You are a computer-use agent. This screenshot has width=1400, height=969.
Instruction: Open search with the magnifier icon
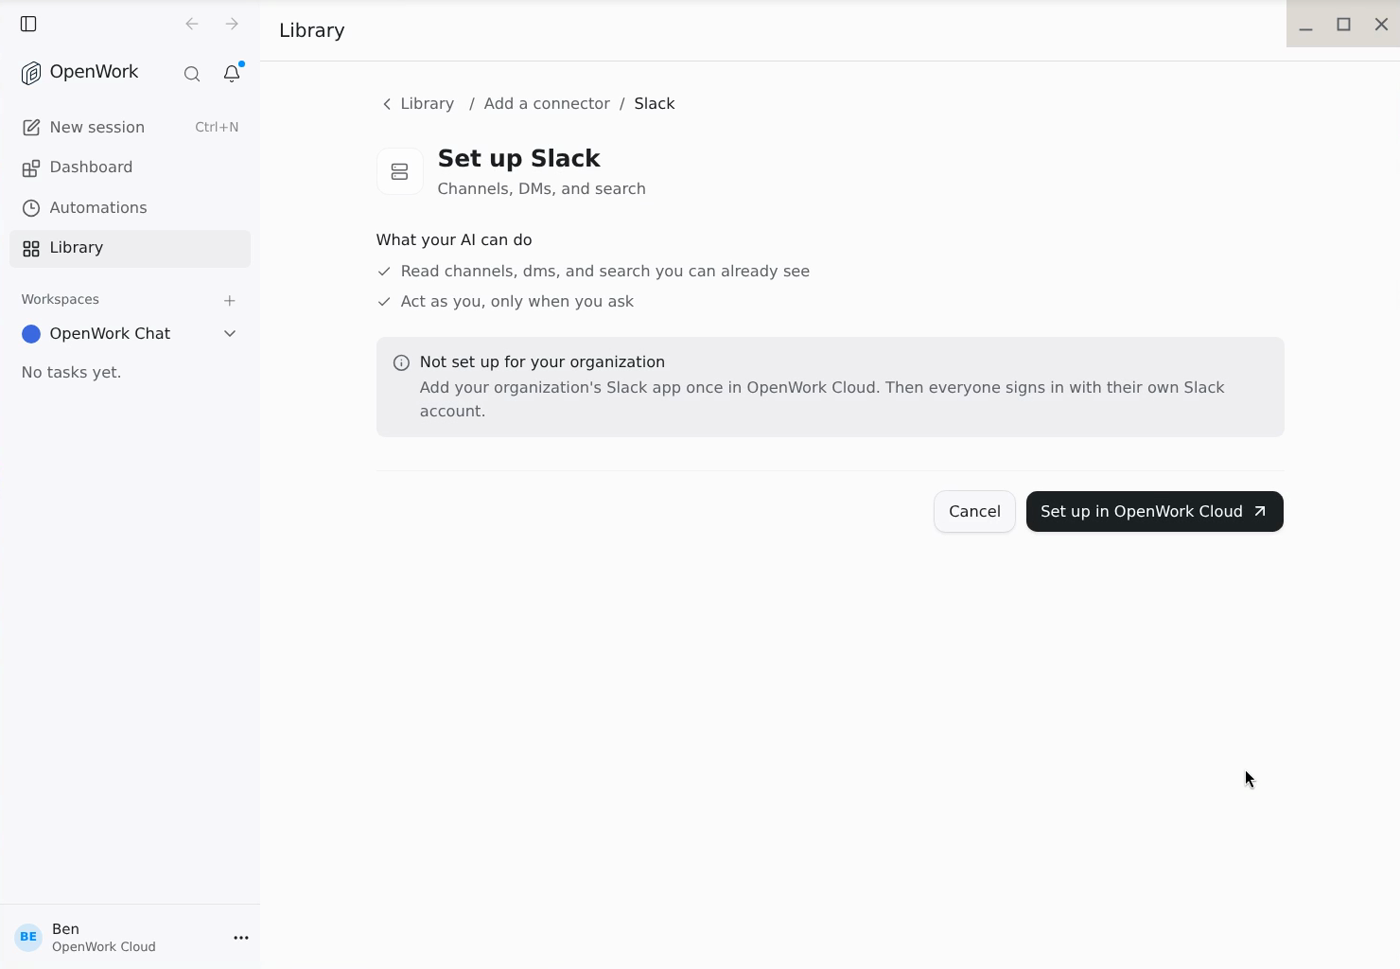coord(192,73)
